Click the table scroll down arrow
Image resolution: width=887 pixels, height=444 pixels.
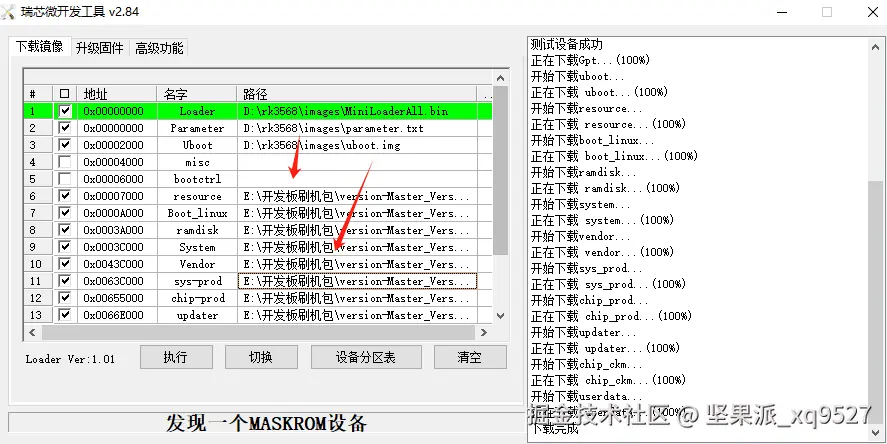pos(500,316)
